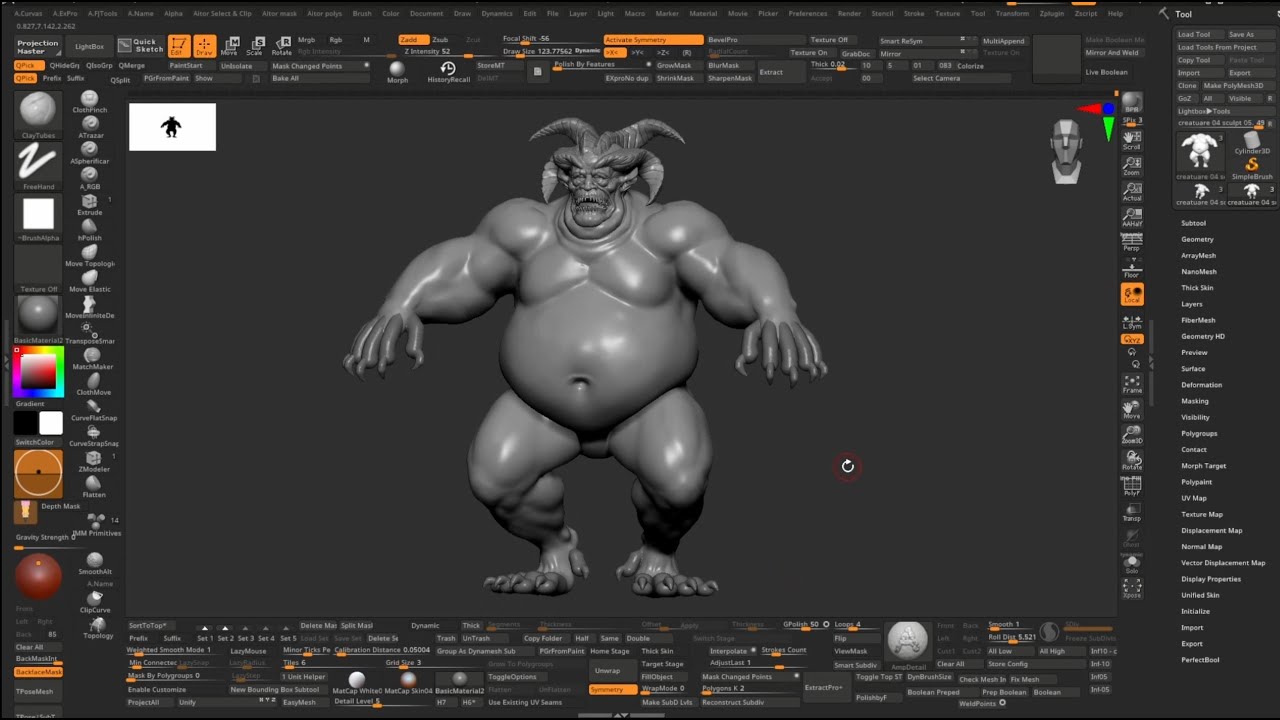Choose the FreeHand stroke icon
The image size is (1280, 720).
pos(38,162)
